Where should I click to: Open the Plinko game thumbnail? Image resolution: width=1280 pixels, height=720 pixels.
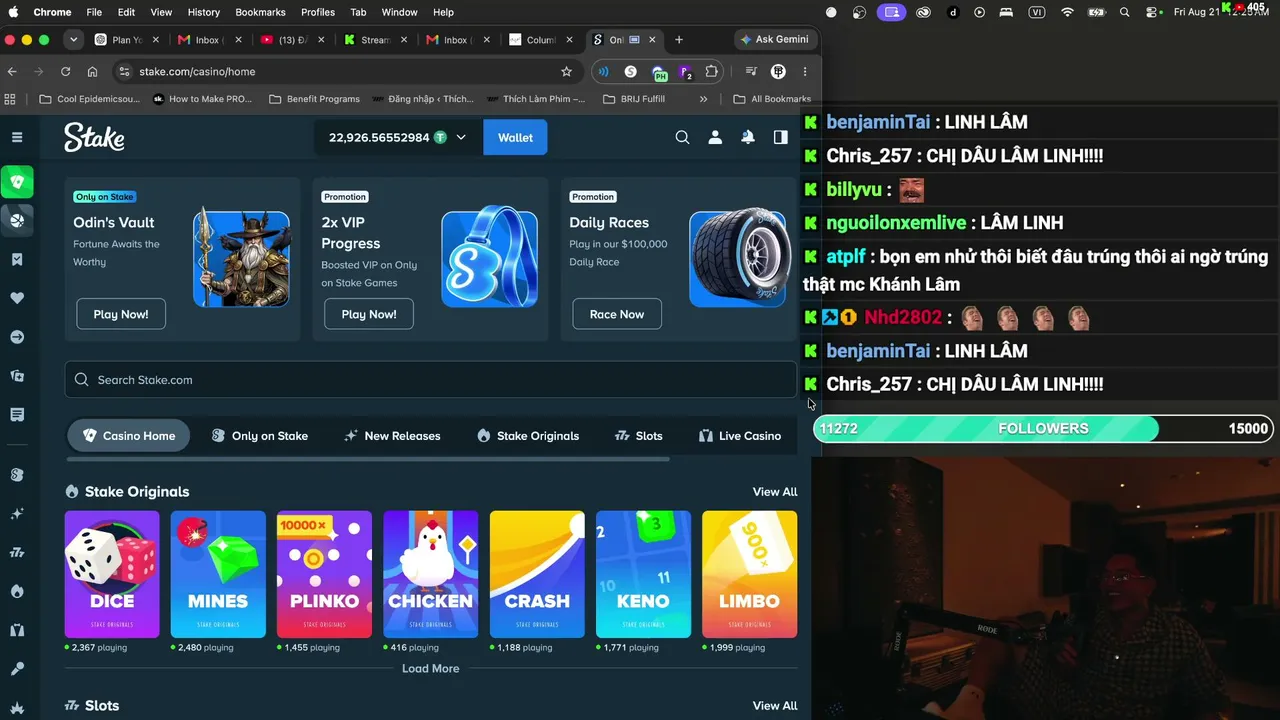coord(324,574)
